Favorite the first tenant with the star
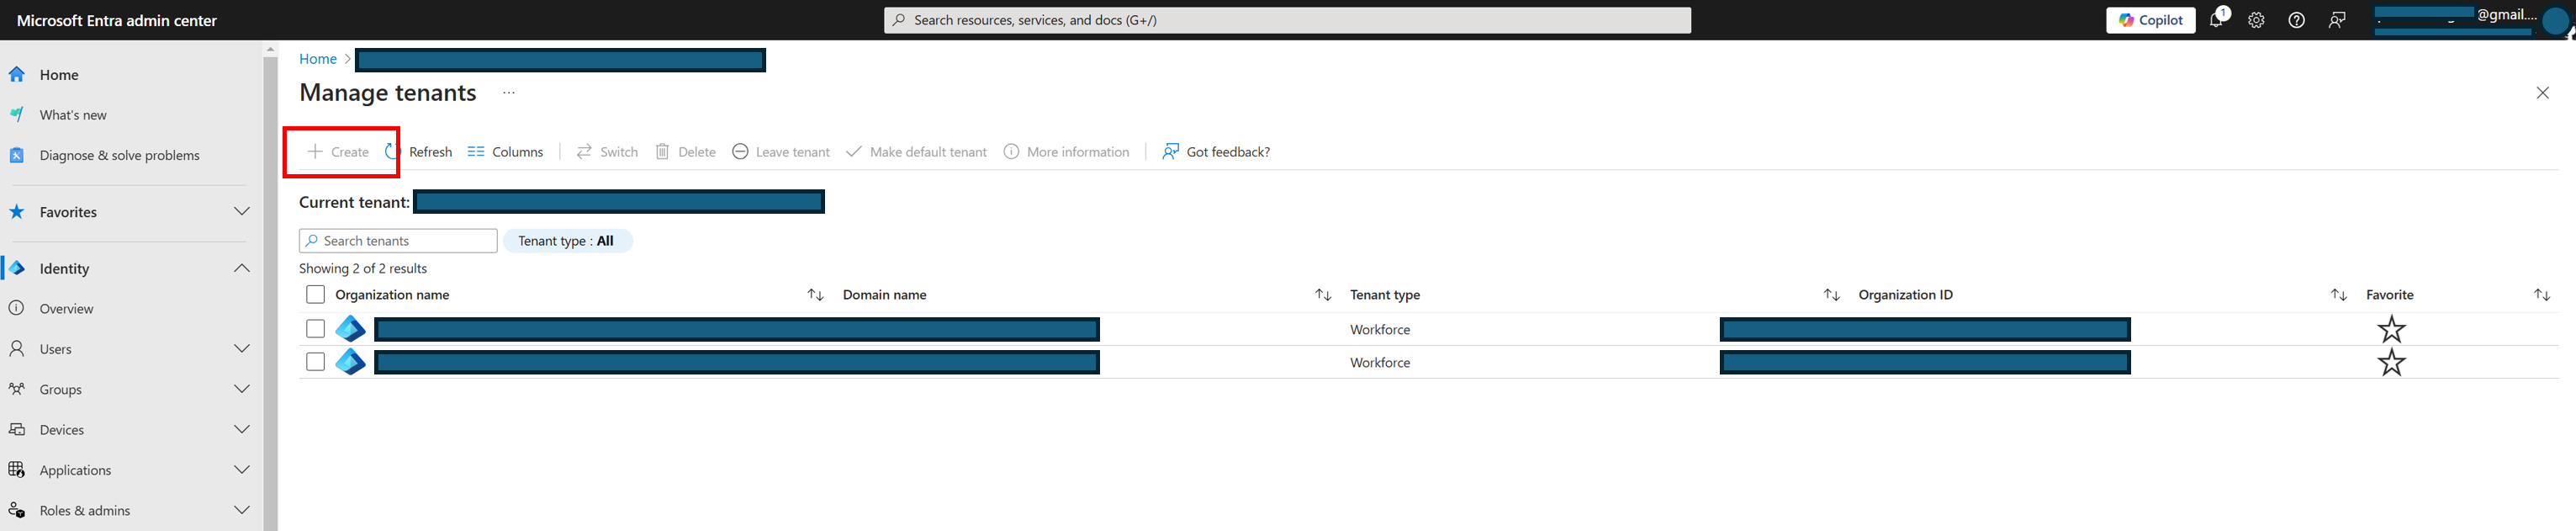This screenshot has height=531, width=2576. (x=2391, y=329)
